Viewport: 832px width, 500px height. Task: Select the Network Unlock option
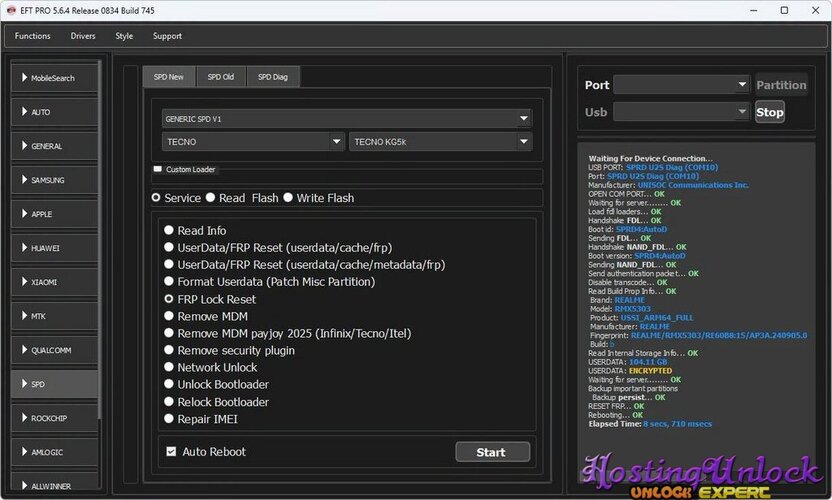pos(169,367)
